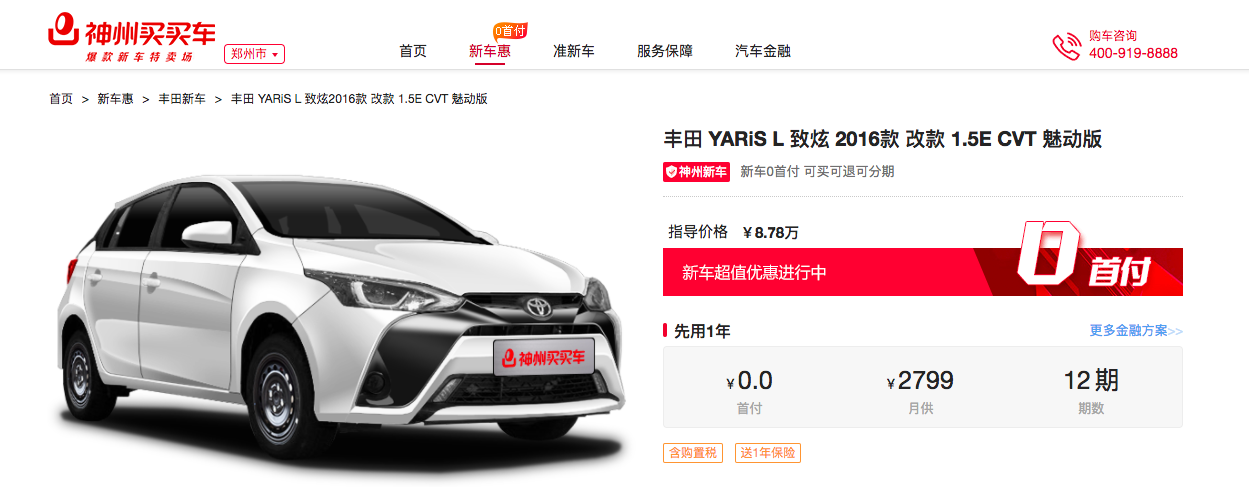Click the 新车惠 breadcrumb link

(116, 99)
